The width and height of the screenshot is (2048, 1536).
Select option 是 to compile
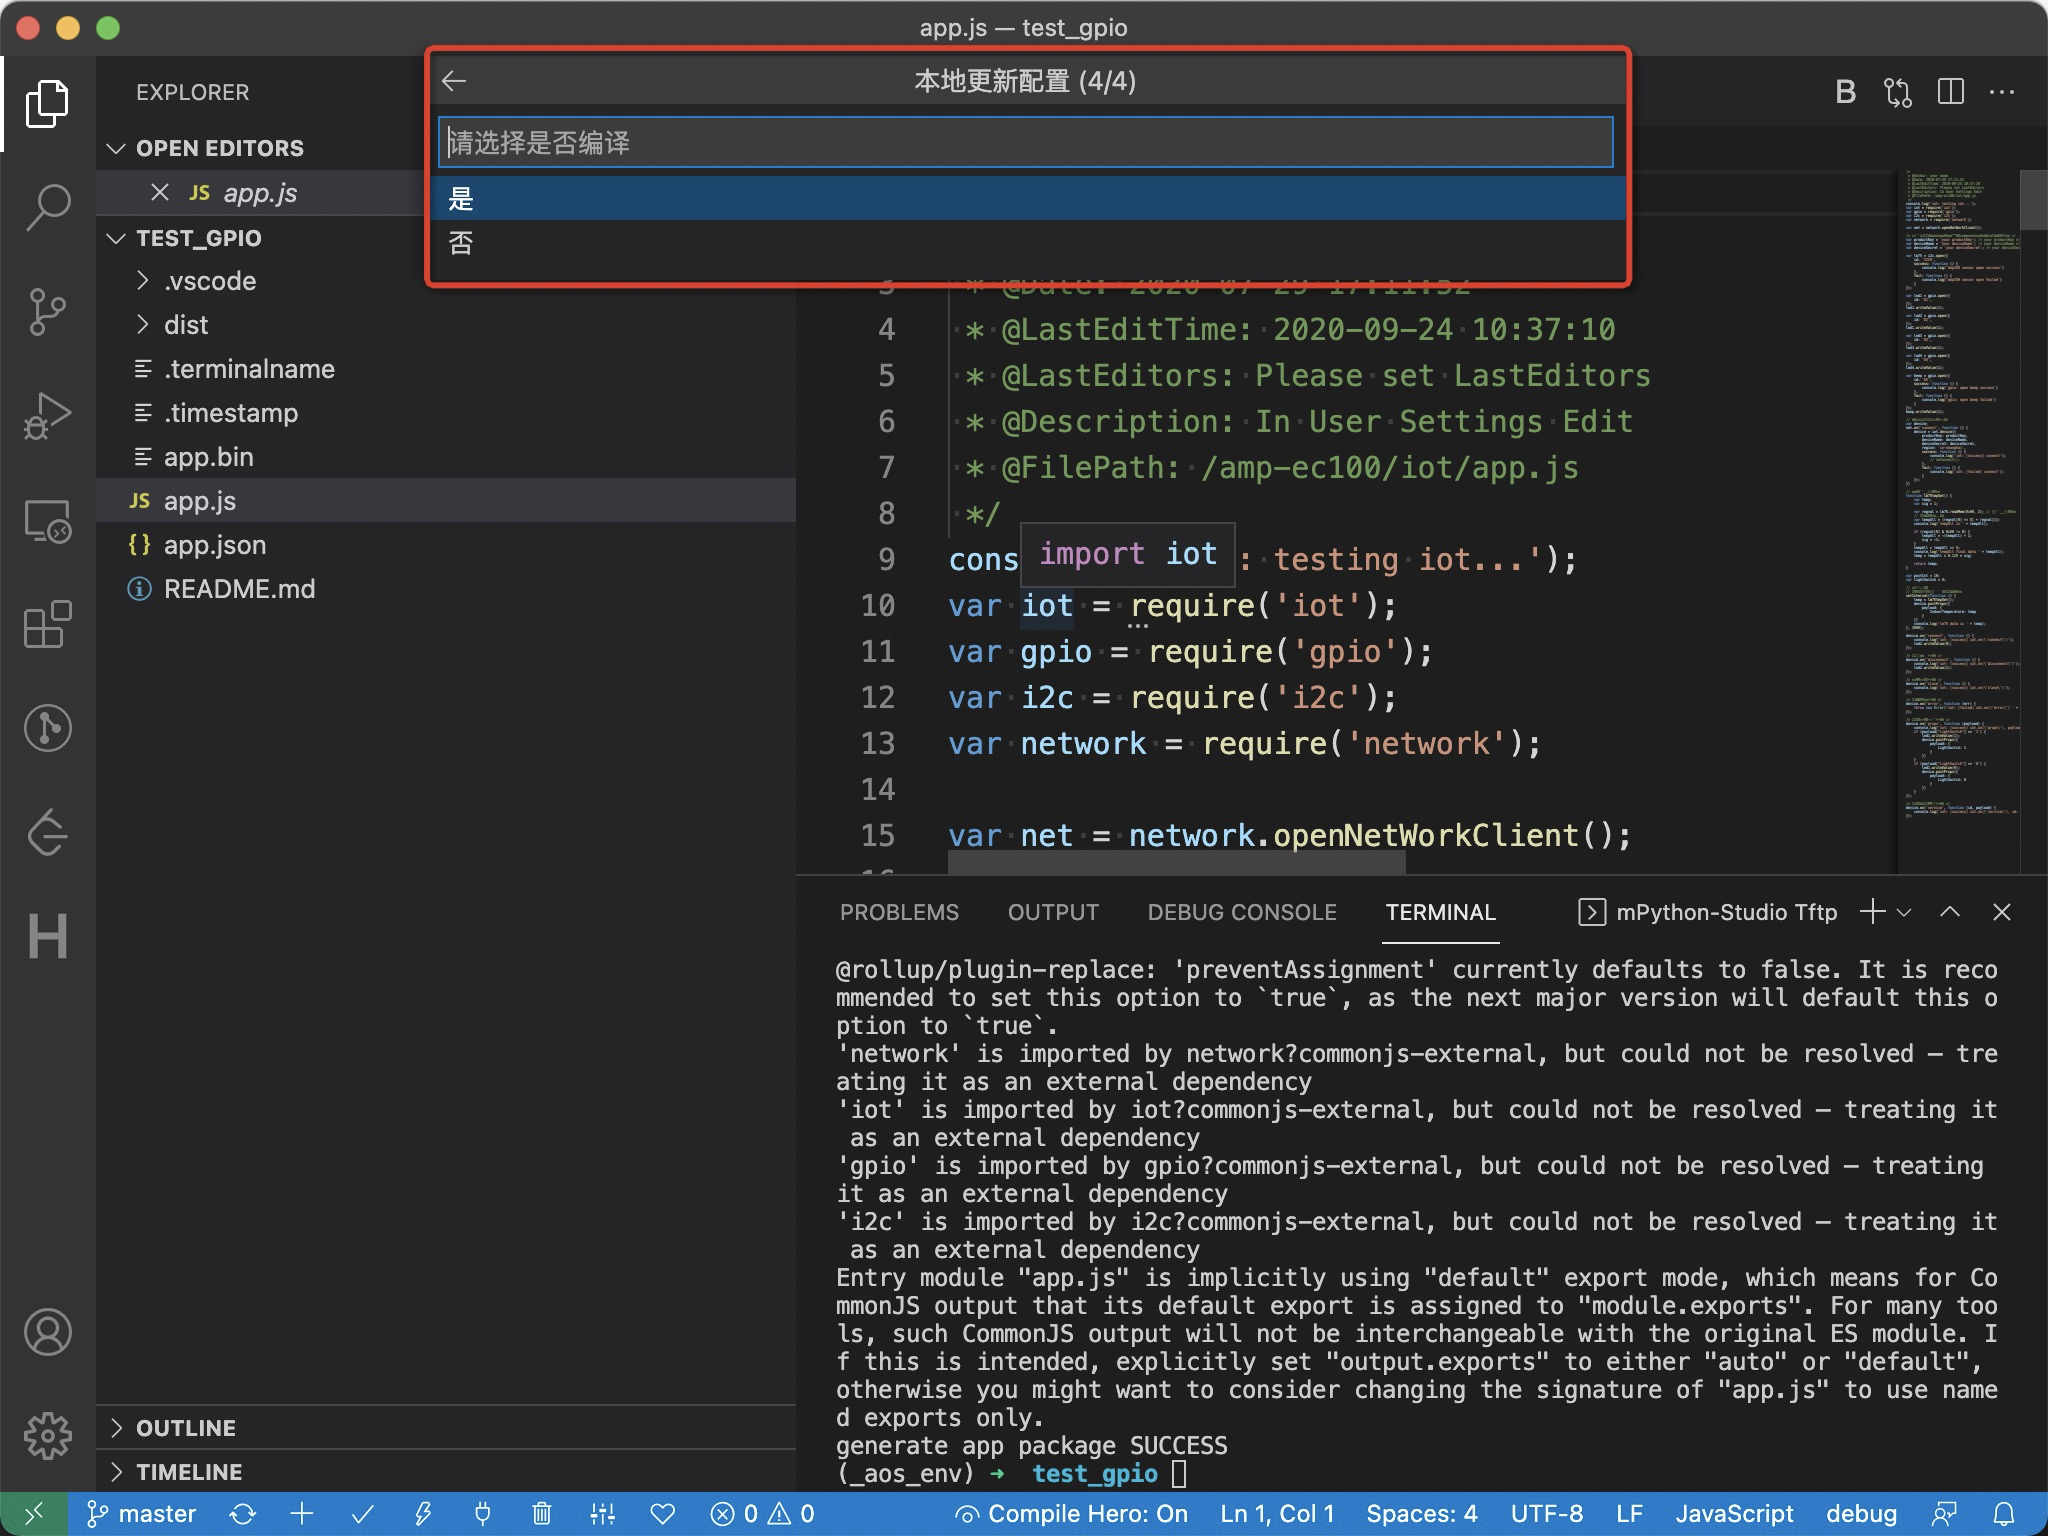pos(1026,198)
